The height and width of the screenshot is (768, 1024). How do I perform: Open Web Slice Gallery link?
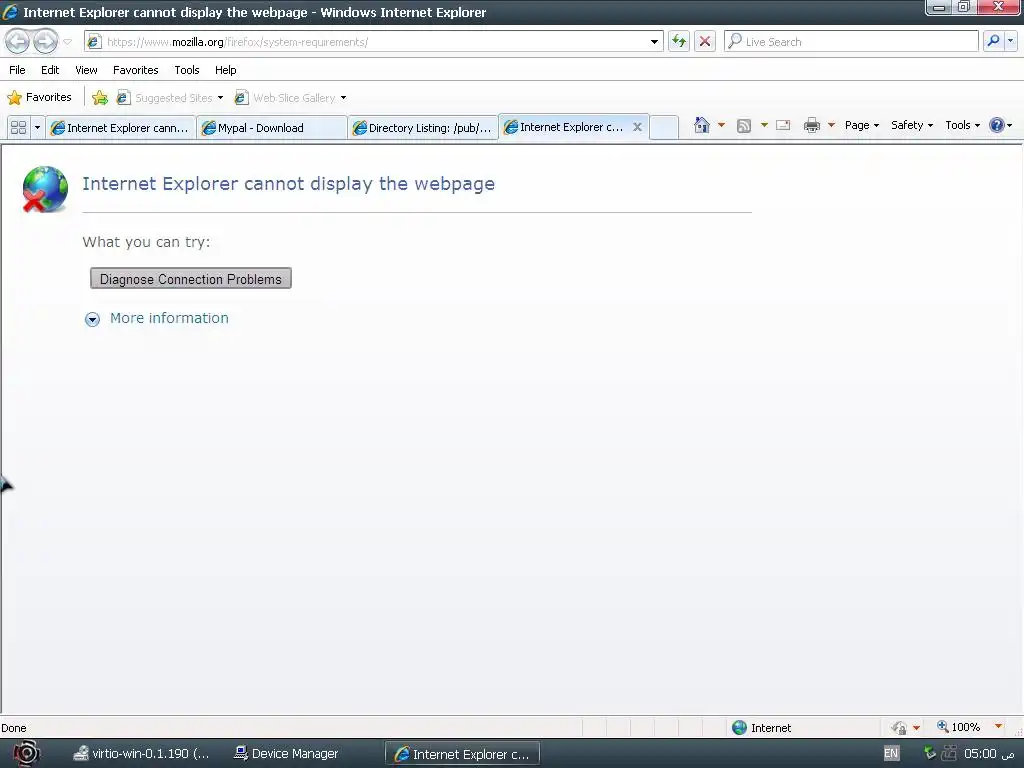coord(285,98)
